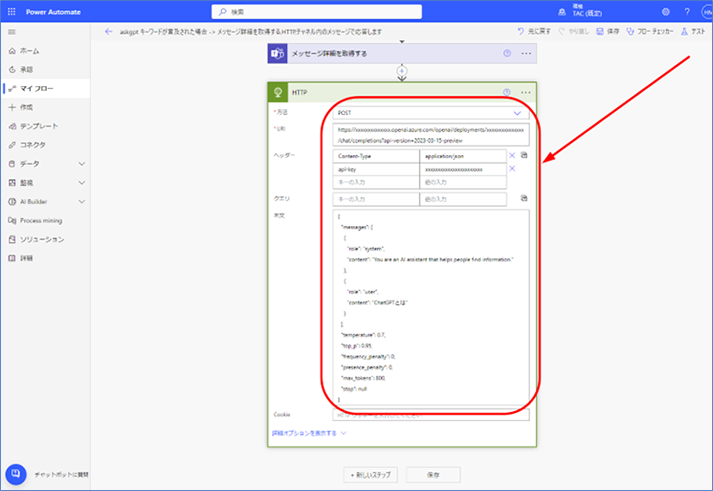Click the 本文 body JSON text area

coord(431,307)
